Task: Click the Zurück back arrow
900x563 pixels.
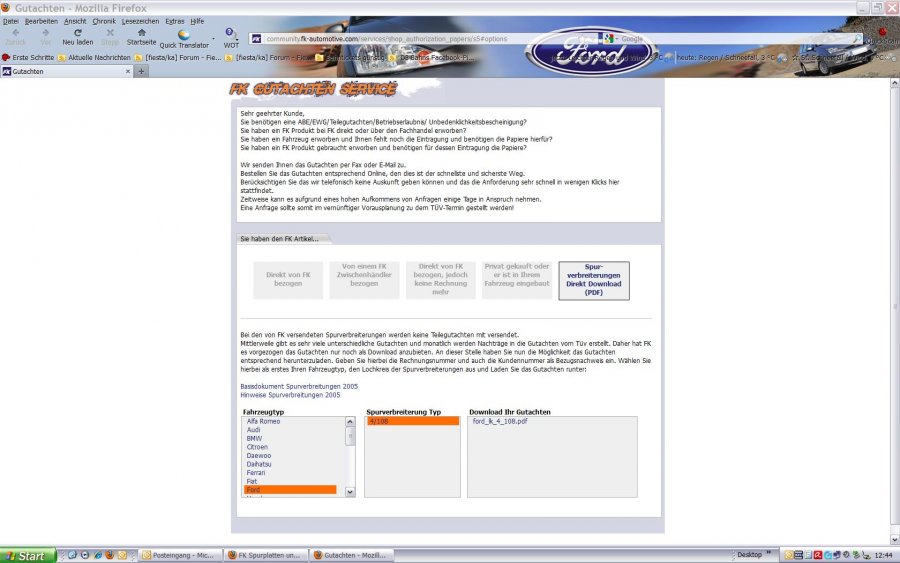Action: point(16,33)
